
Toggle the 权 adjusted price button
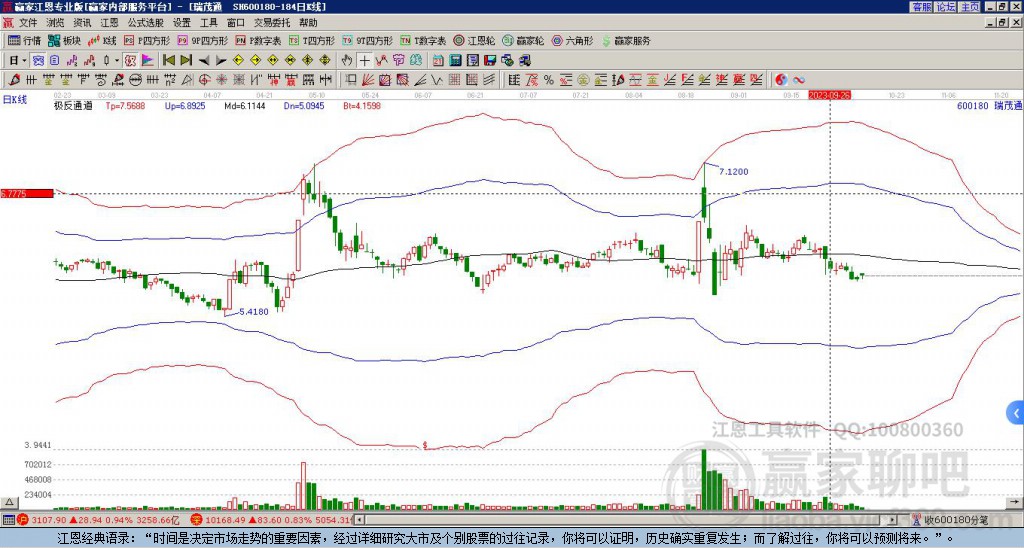tap(130, 61)
